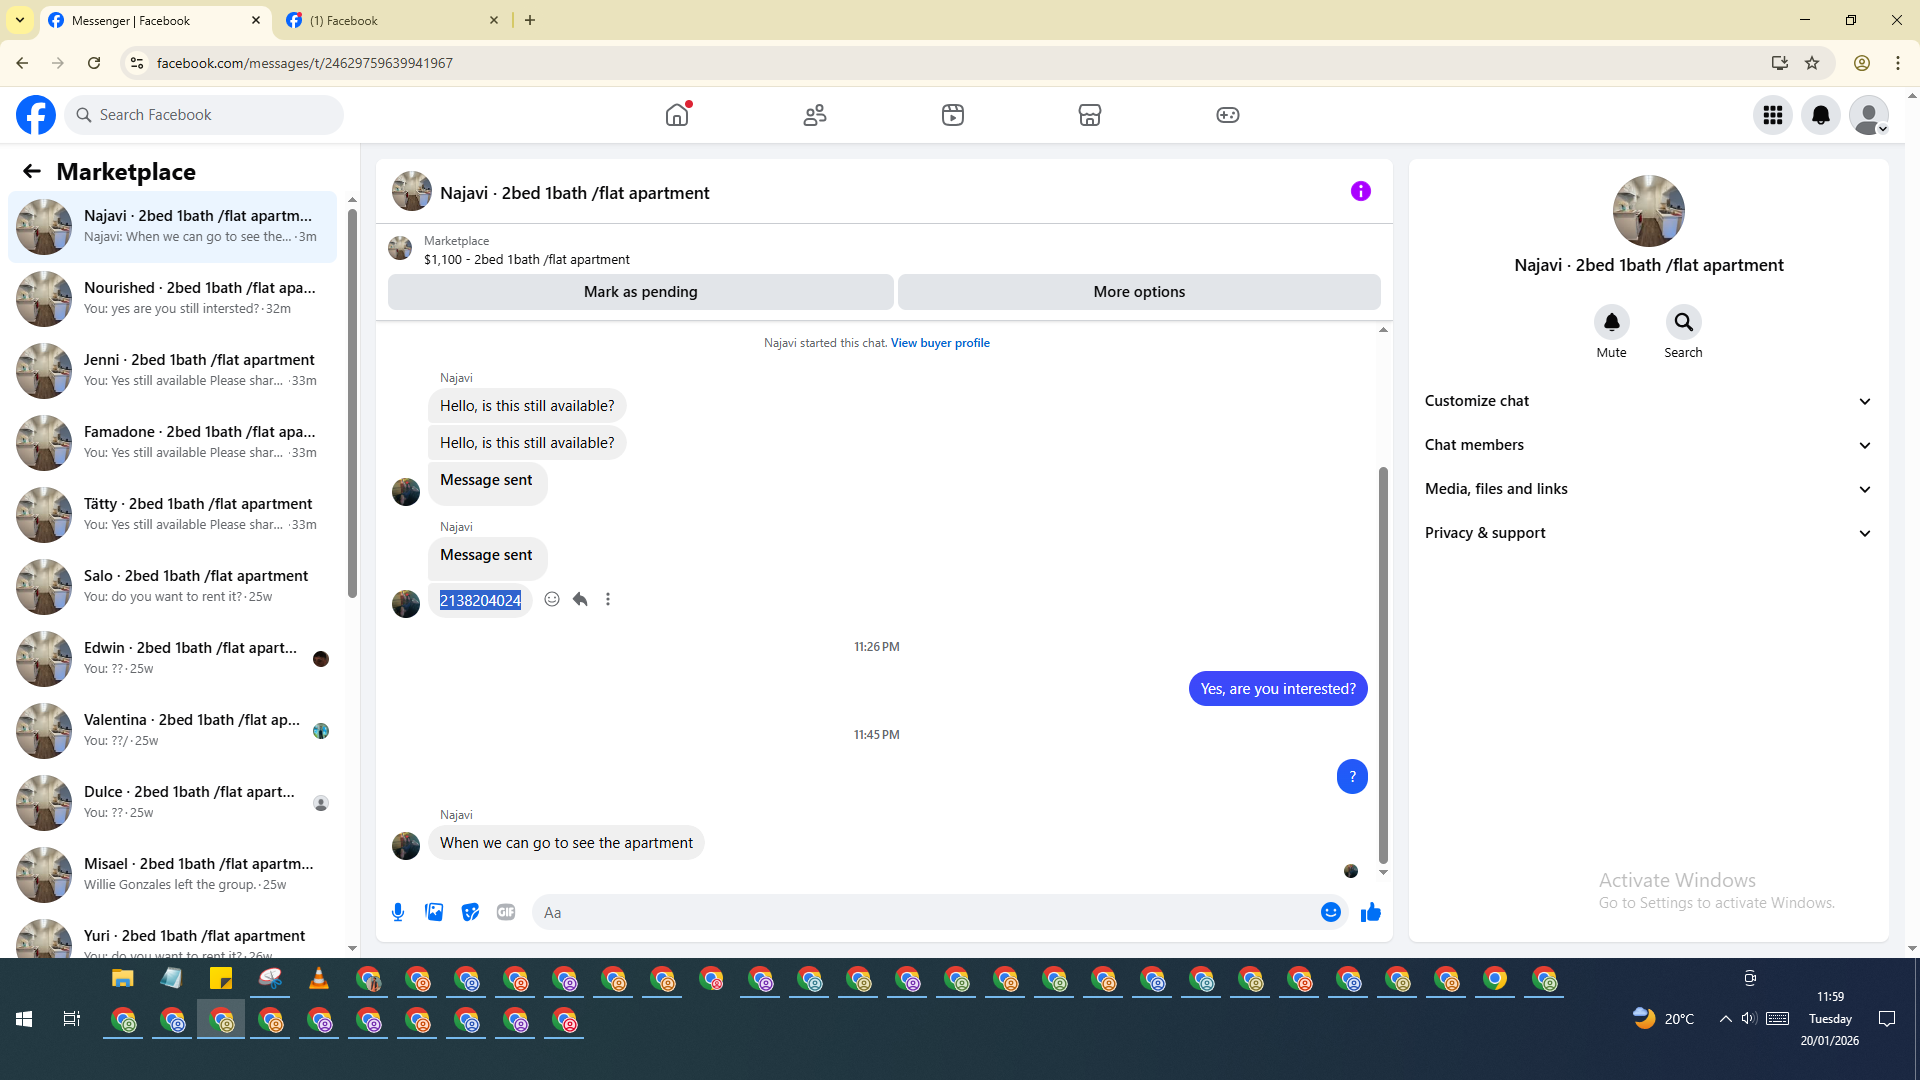Open the emoji picker in message box

point(1331,912)
